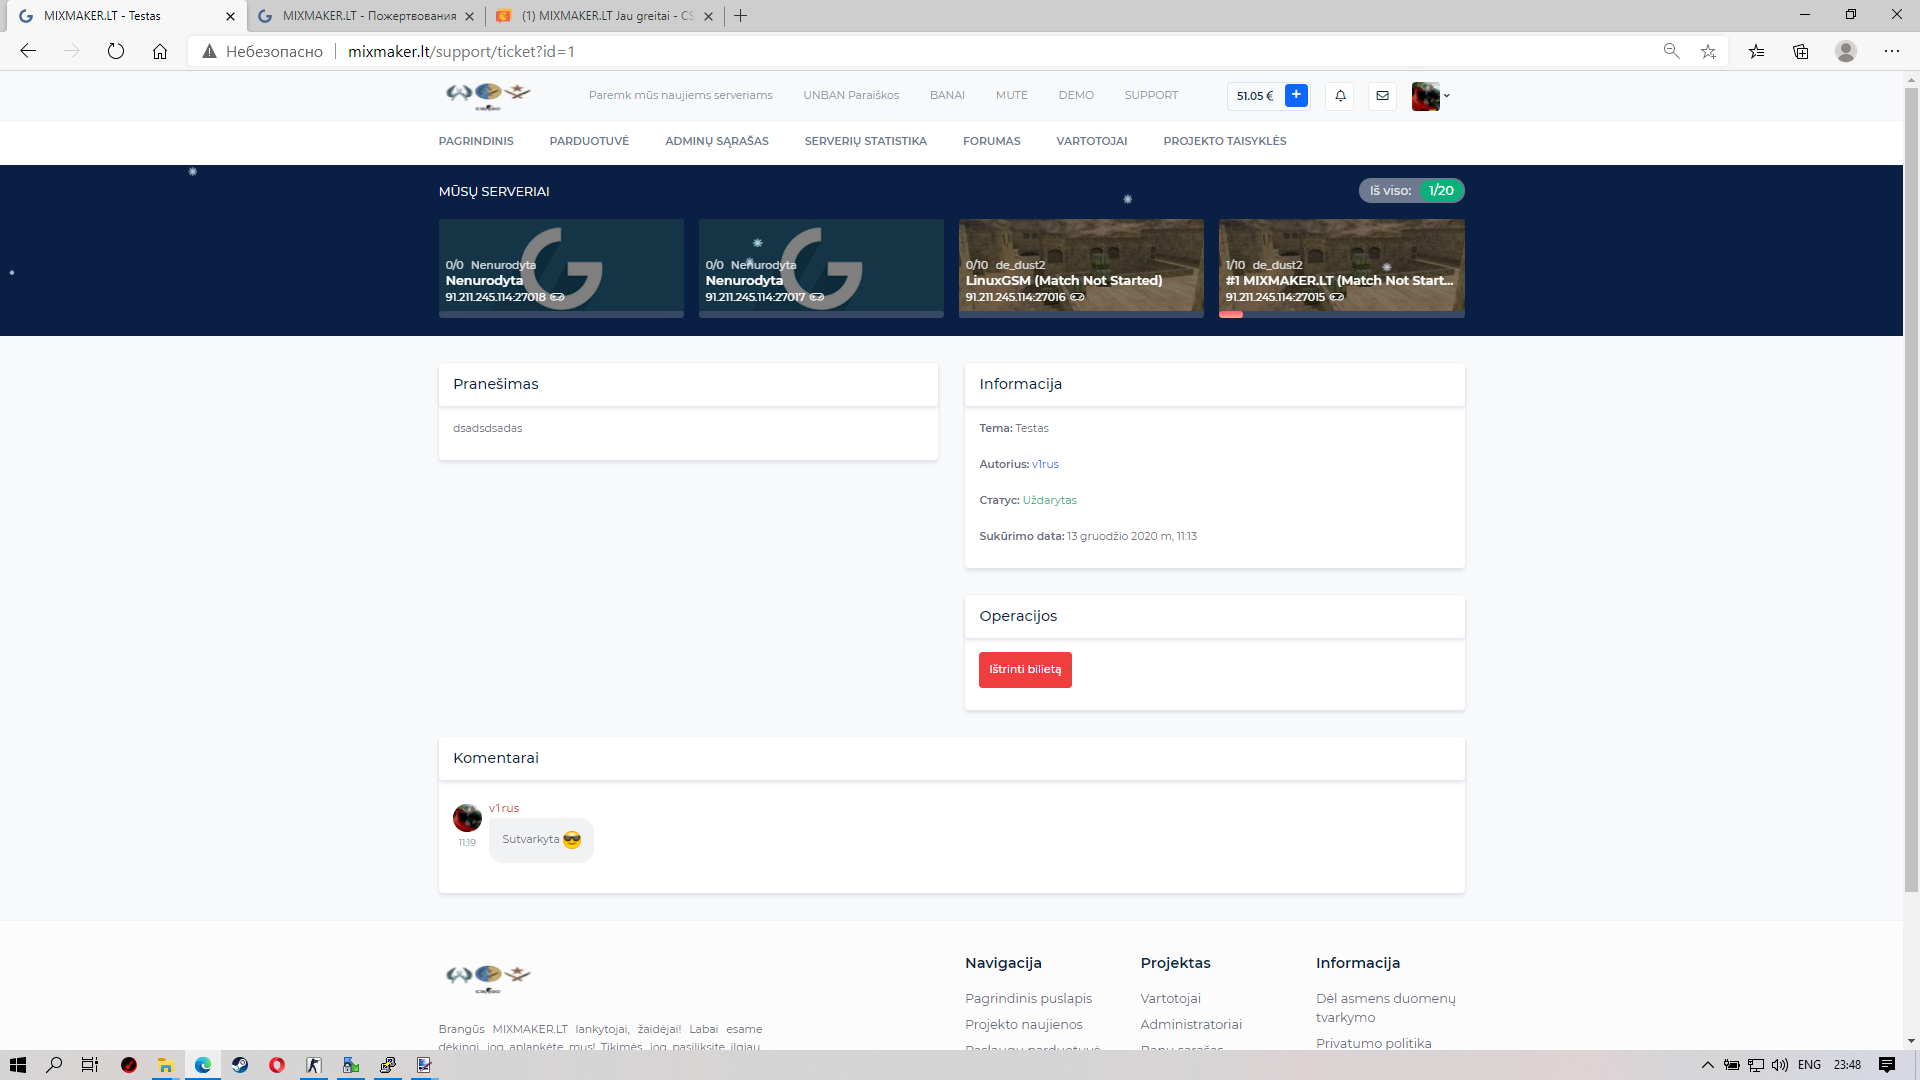Open the taskbar volume control
The image size is (1920, 1080).
tap(1780, 1065)
